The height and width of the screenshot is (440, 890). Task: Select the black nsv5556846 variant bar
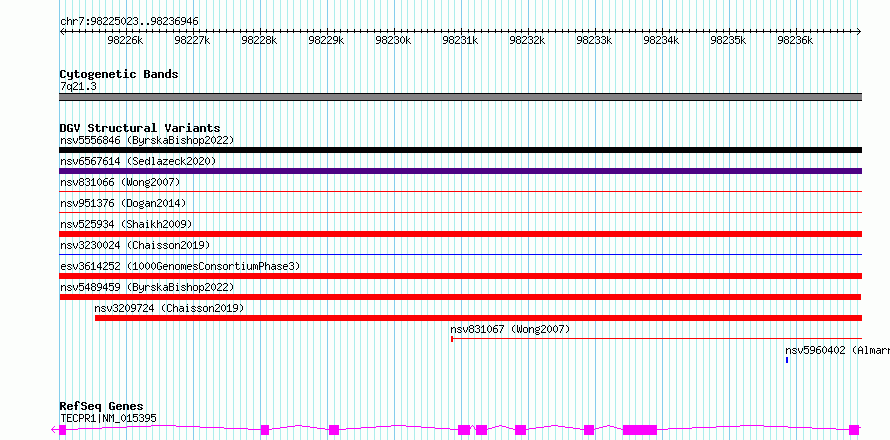[460, 150]
